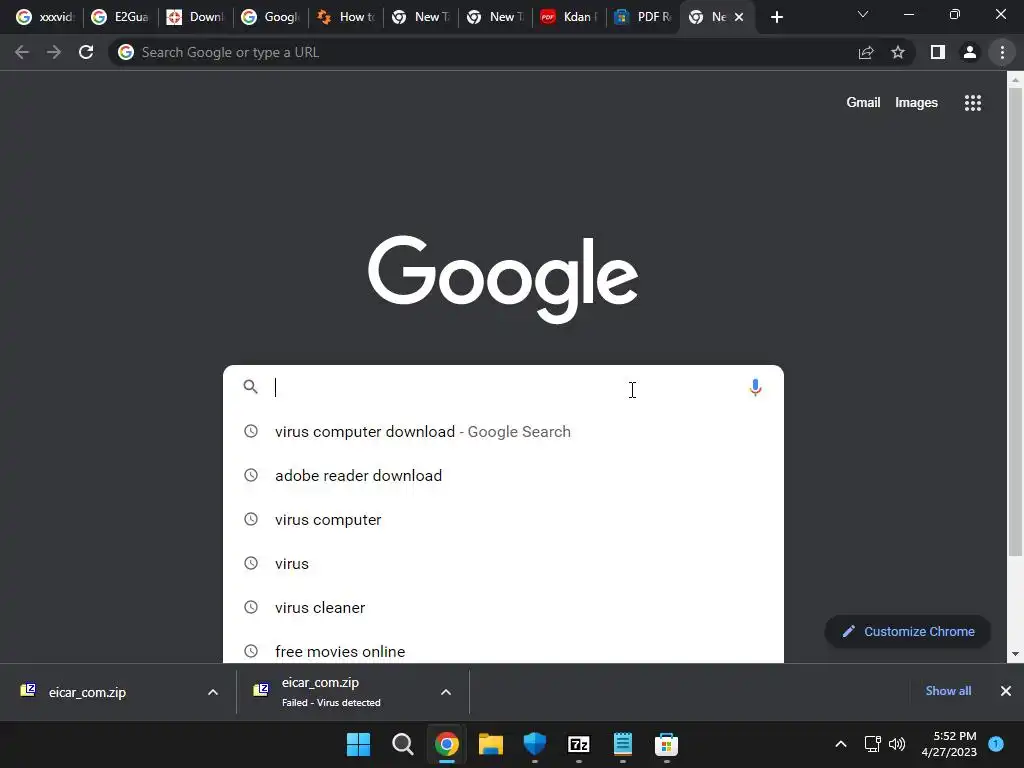Open Microsoft Store from taskbar
1024x768 pixels.
coord(666,744)
